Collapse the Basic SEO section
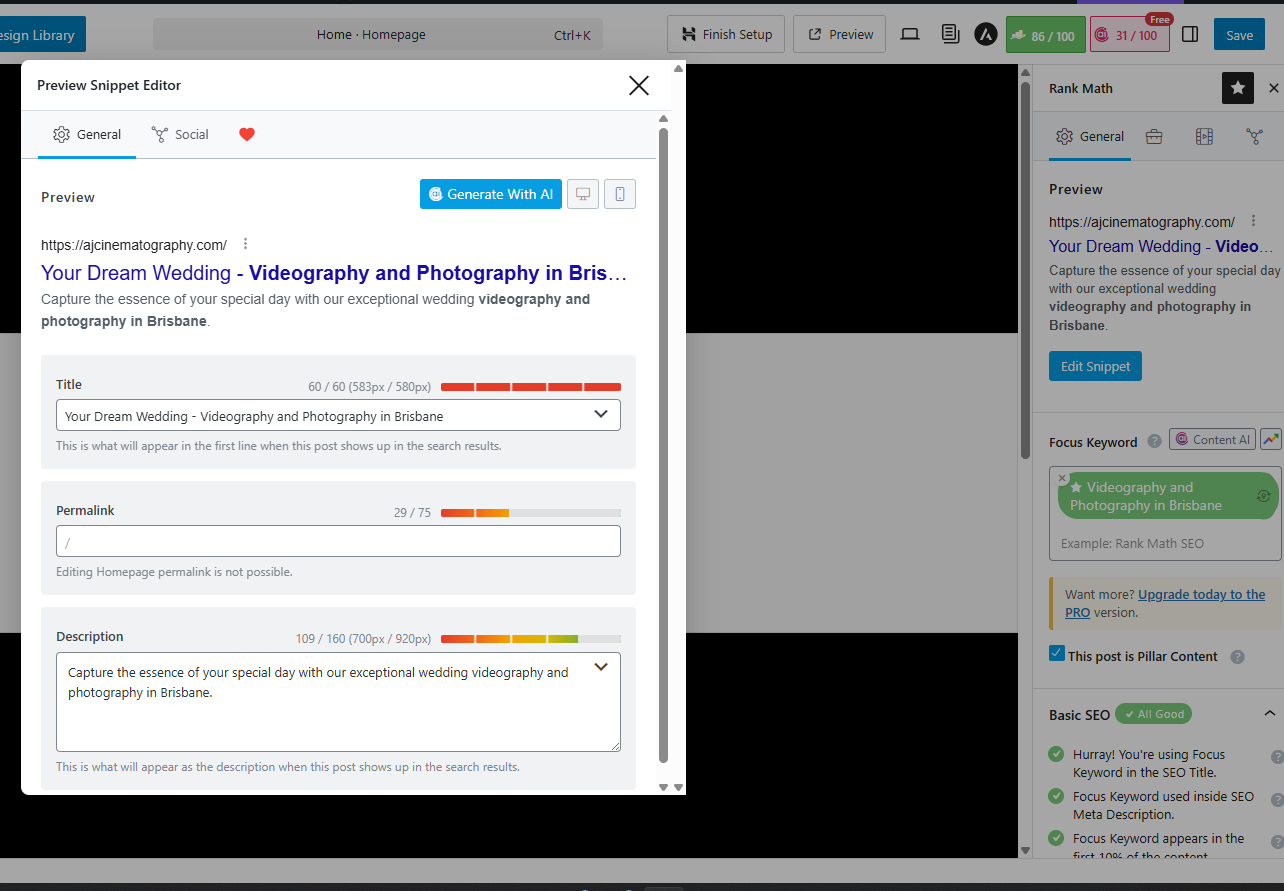Viewport: 1284px width, 891px height. (1269, 714)
